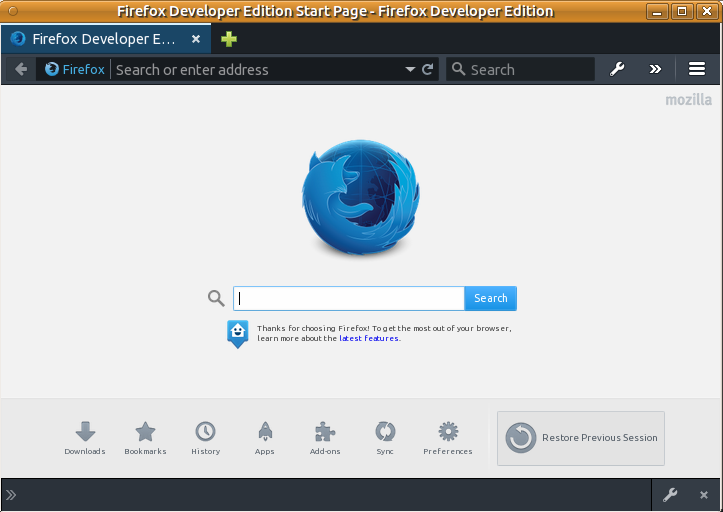
Task: Click the Firefox identity icon in address bar
Action: (52, 69)
